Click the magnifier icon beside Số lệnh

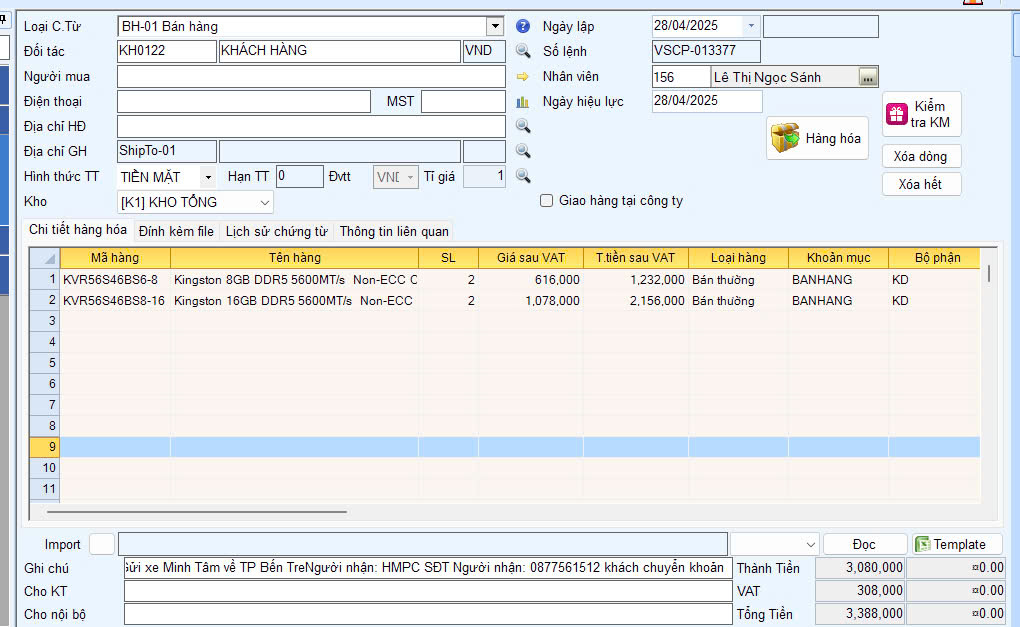[x=522, y=51]
